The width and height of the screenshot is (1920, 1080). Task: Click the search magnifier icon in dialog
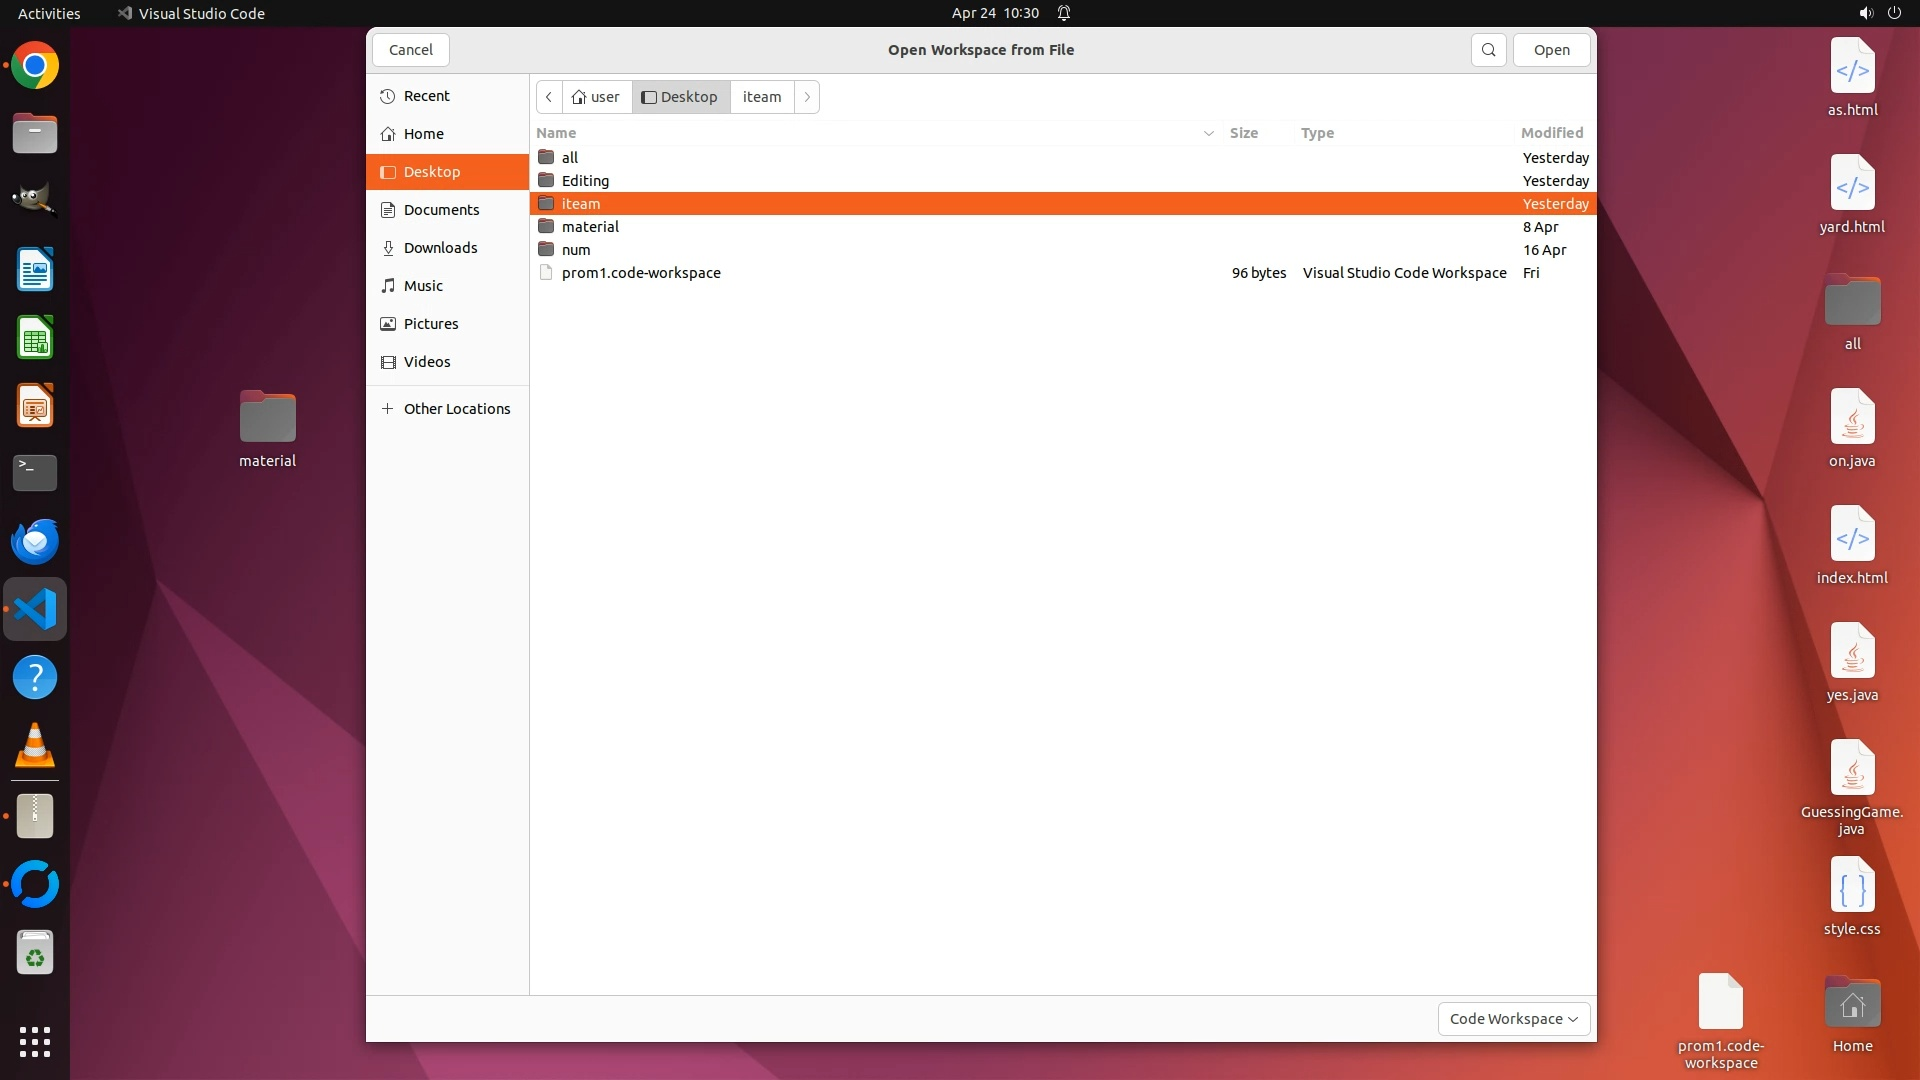click(x=1488, y=50)
